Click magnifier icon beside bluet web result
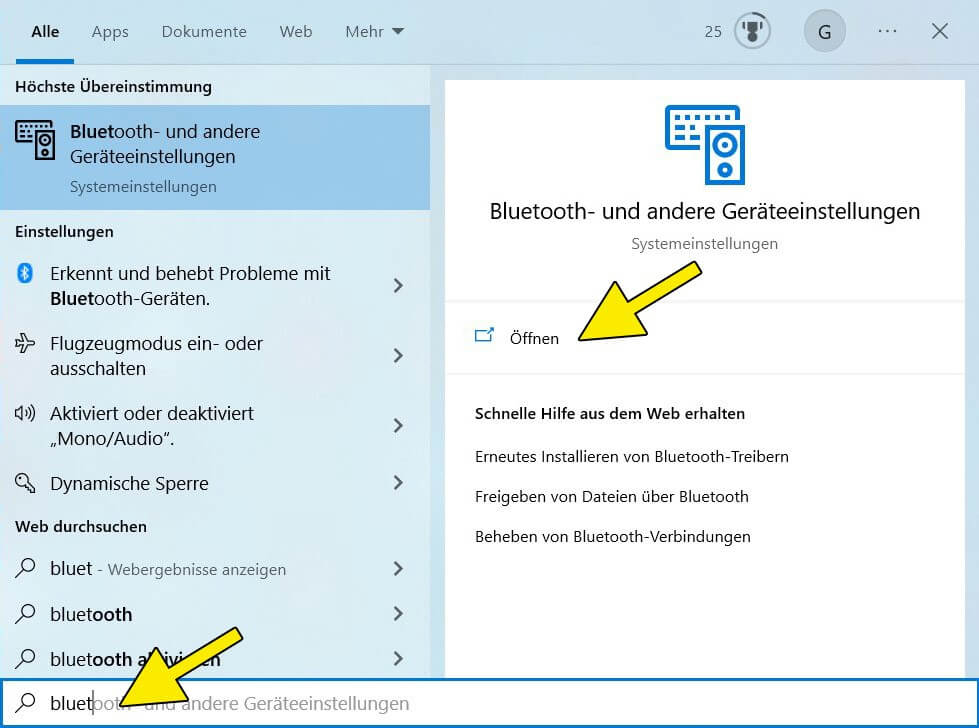Screen dimensions: 979x728 [25, 568]
